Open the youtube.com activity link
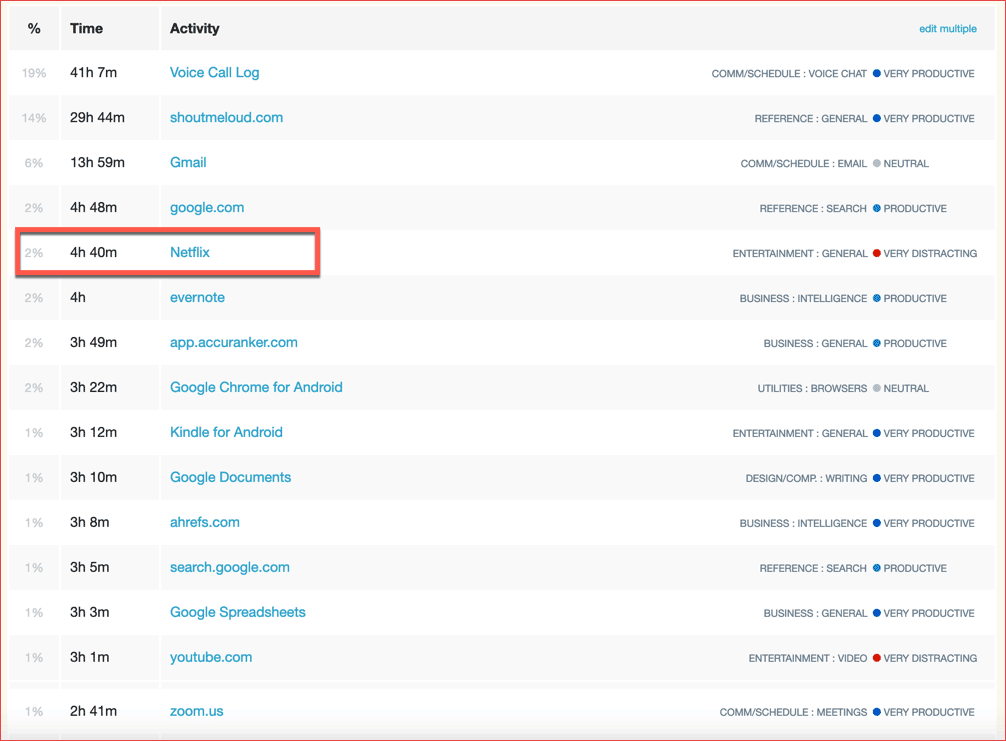This screenshot has height=741, width=1006. tap(211, 658)
